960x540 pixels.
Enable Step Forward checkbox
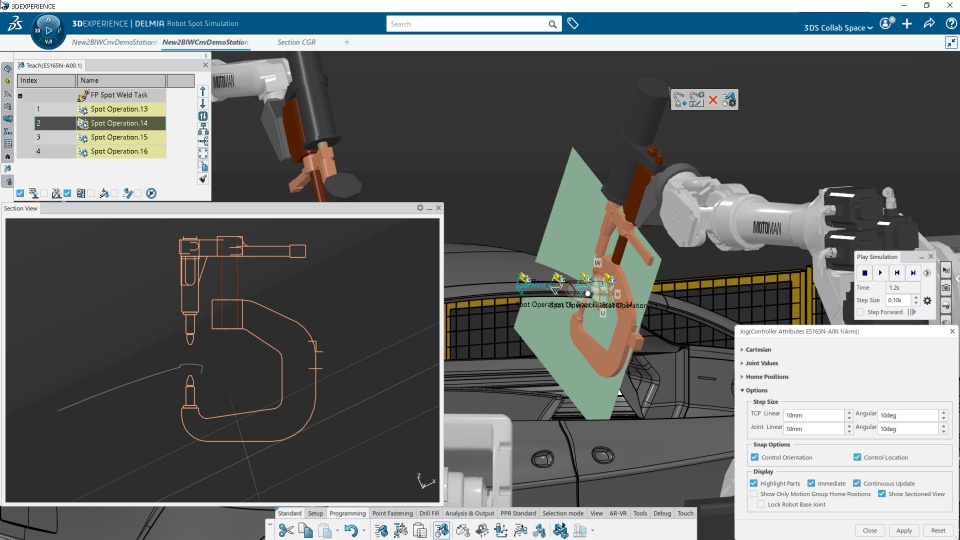pyautogui.click(x=861, y=312)
